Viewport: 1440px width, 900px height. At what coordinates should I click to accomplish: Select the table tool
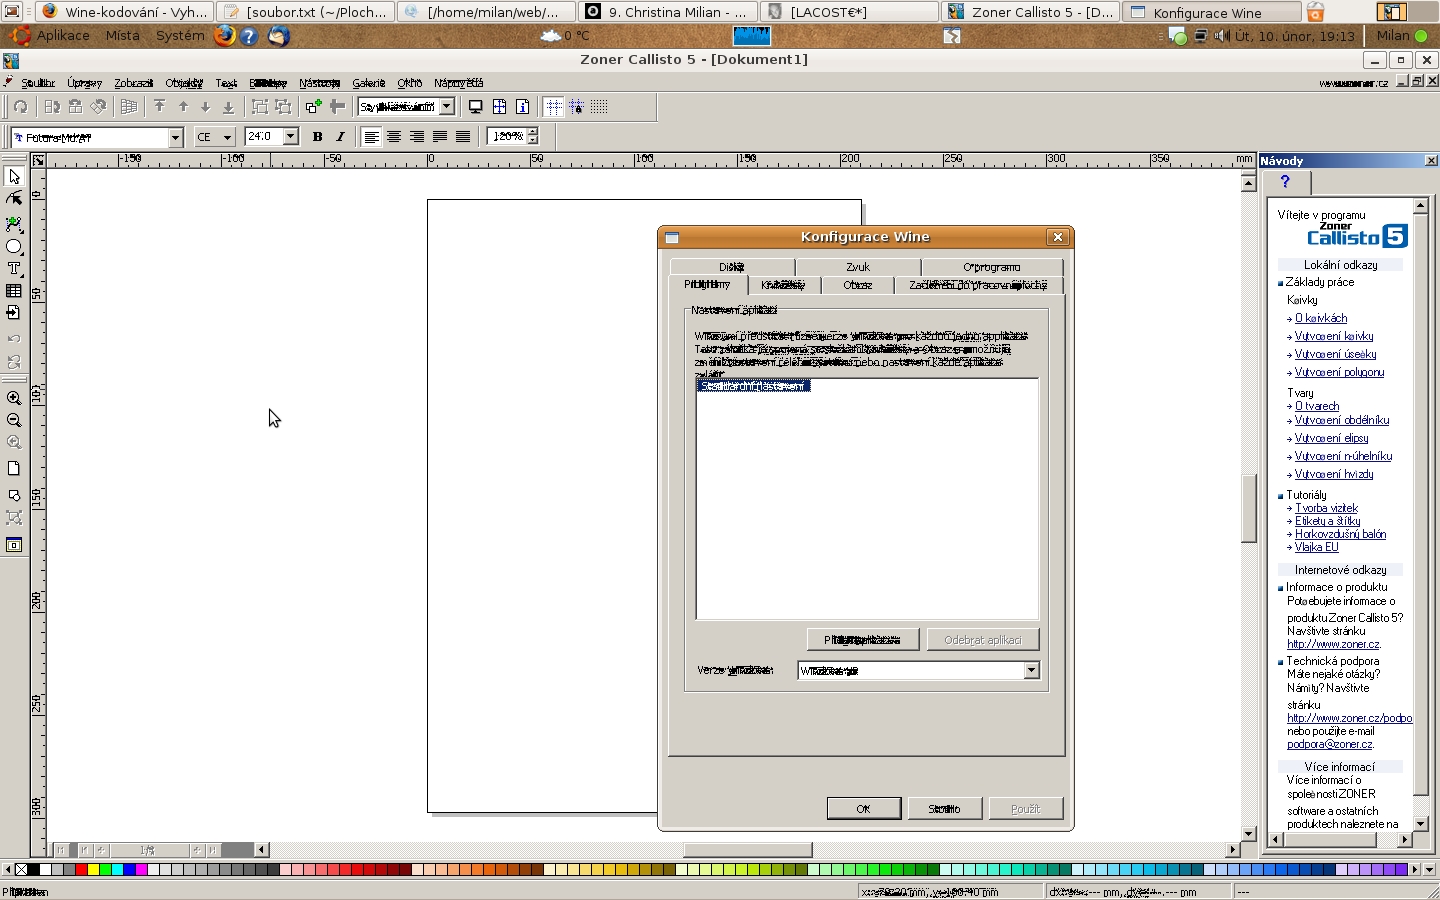14,291
